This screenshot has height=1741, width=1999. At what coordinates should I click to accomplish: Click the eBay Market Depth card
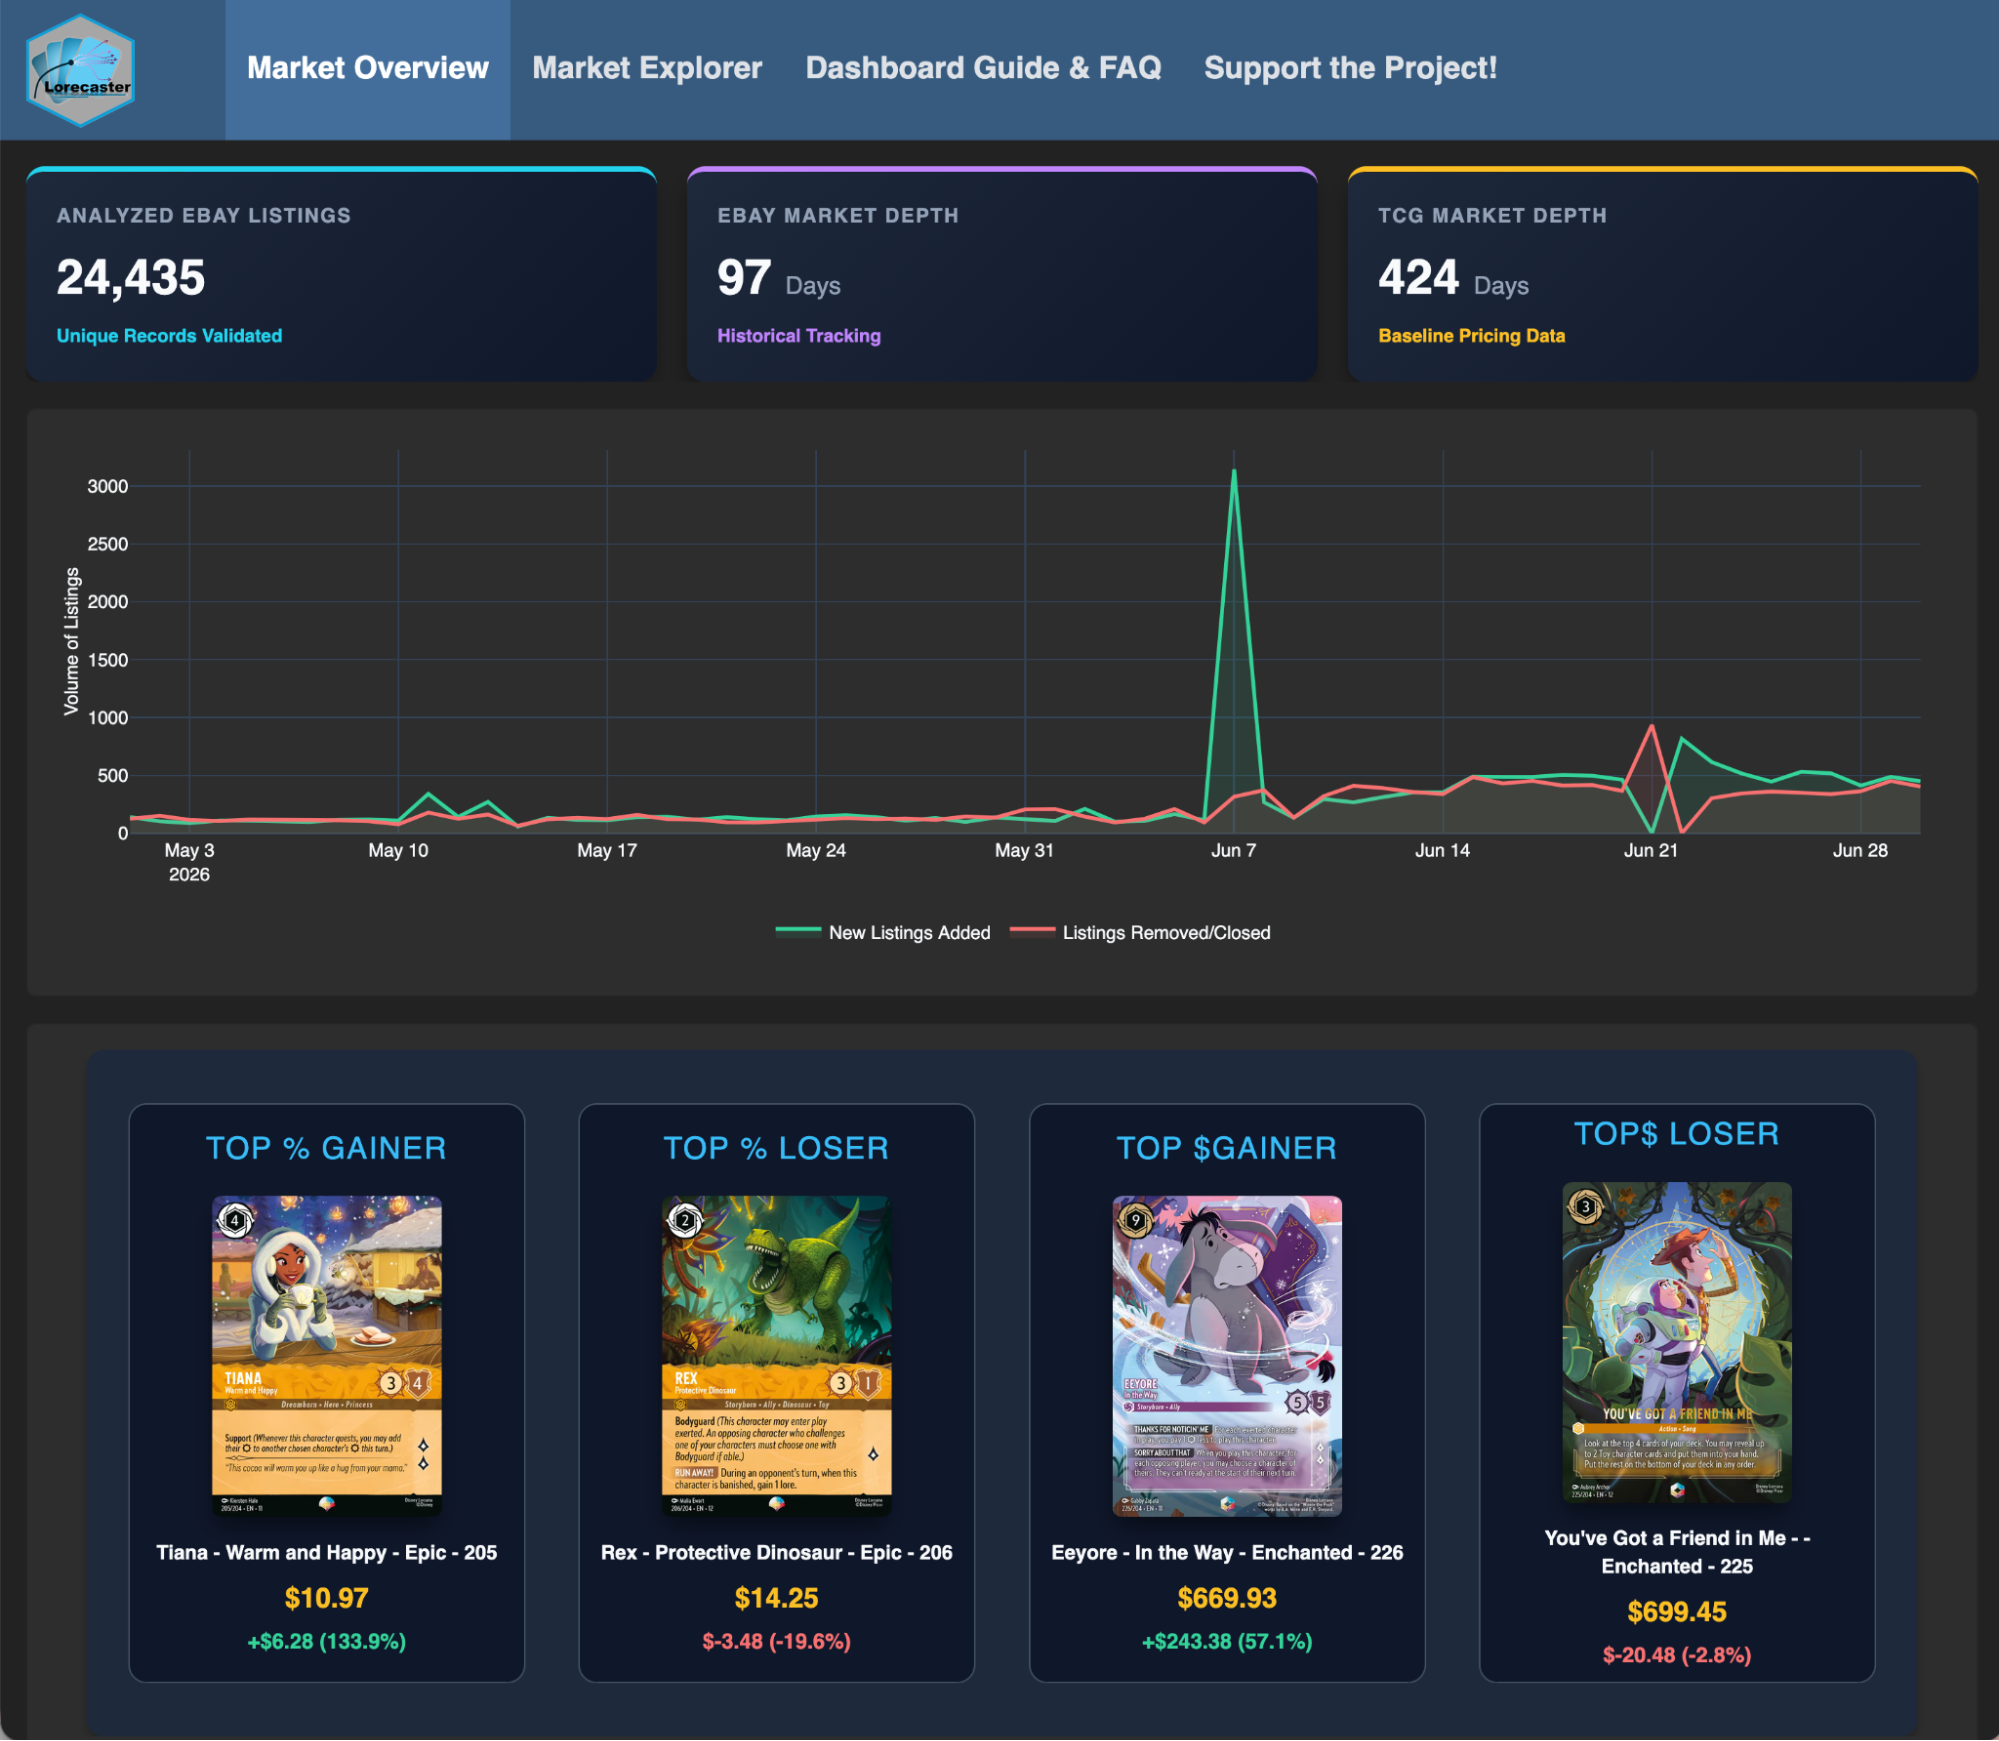(1002, 274)
